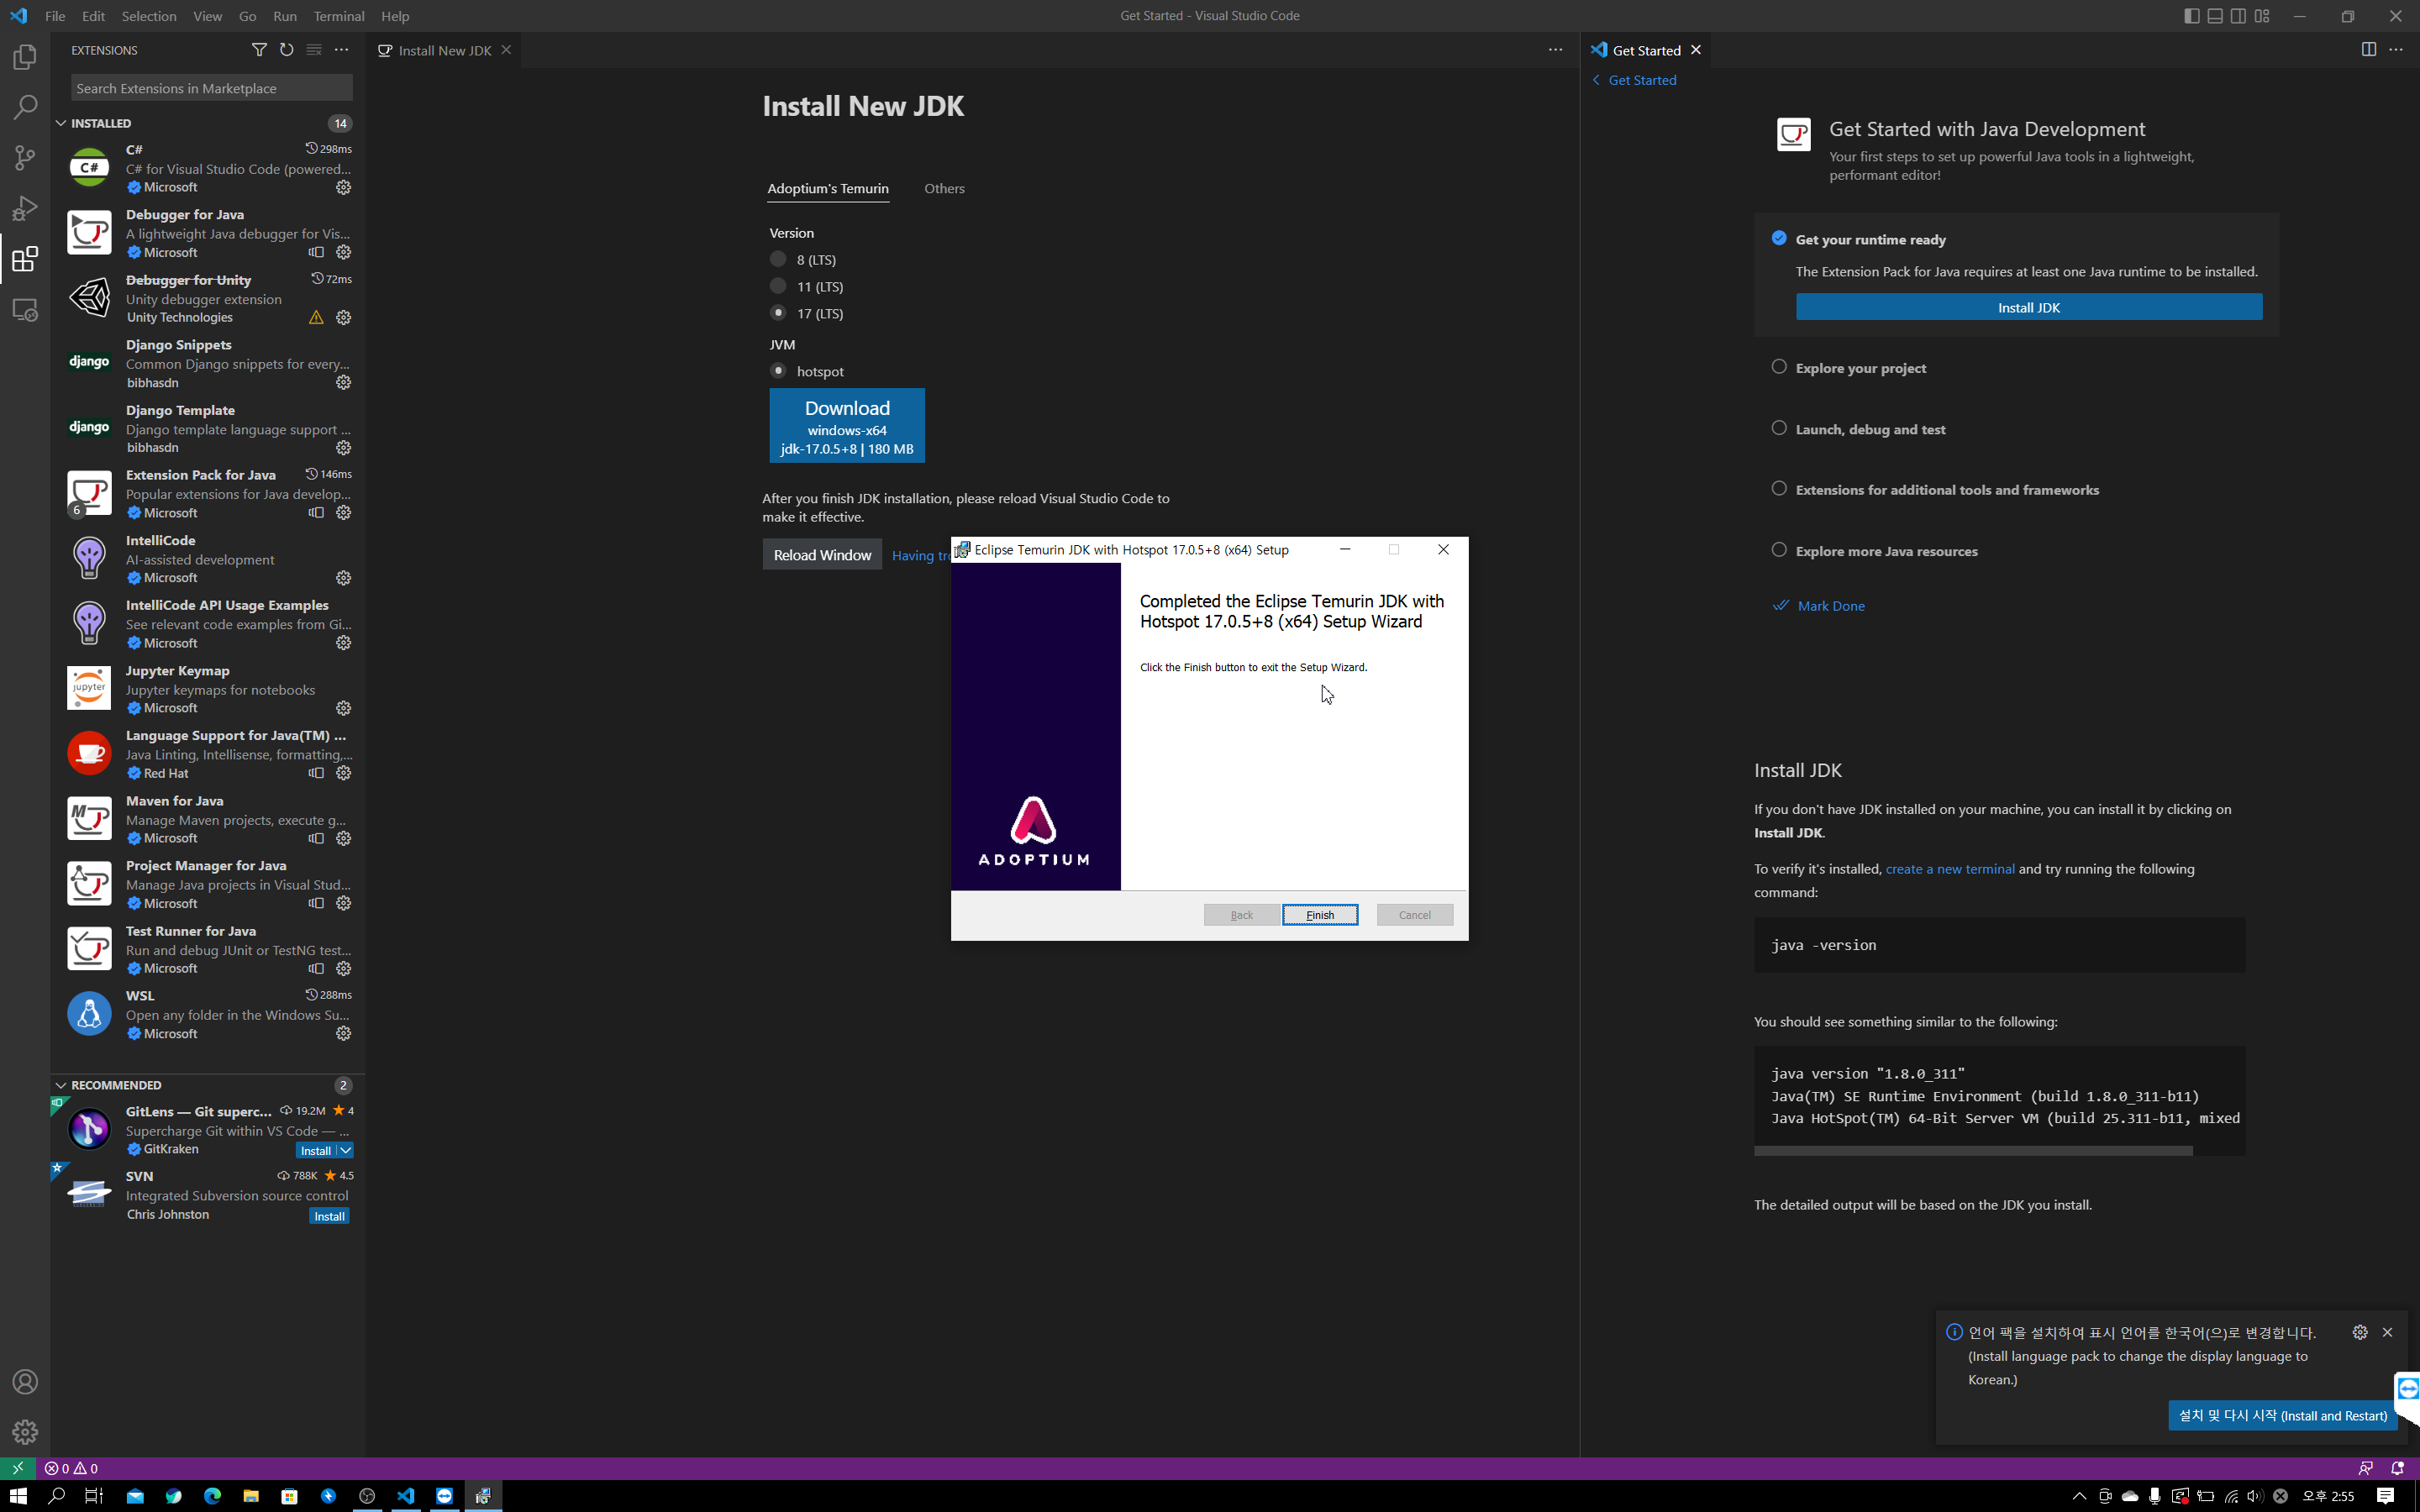
Task: Check the Get your runtime ready step
Action: point(1779,238)
